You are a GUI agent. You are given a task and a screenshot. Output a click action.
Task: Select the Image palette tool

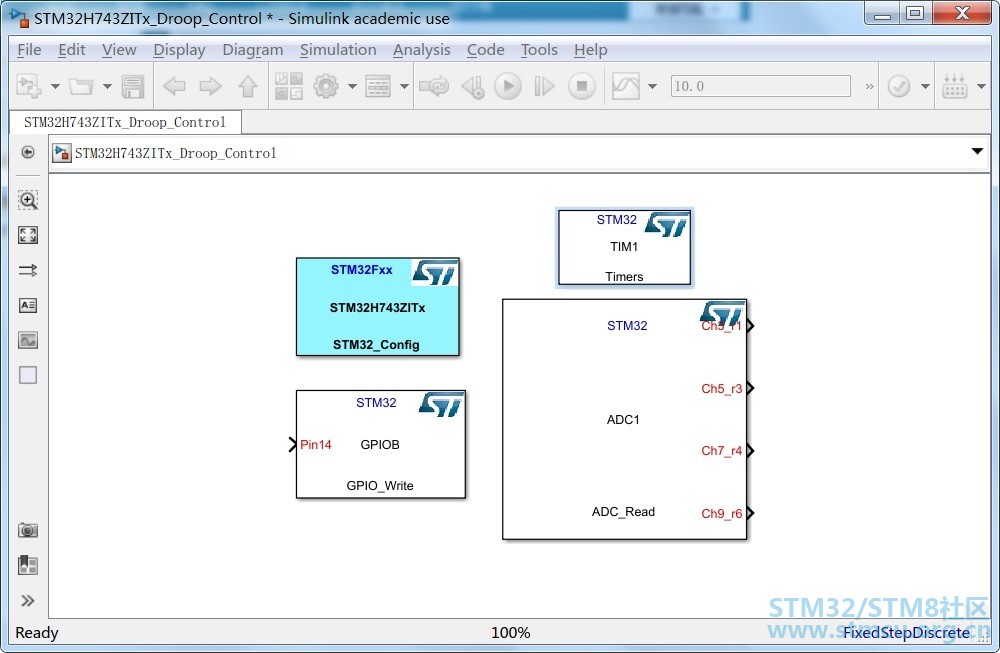point(27,341)
